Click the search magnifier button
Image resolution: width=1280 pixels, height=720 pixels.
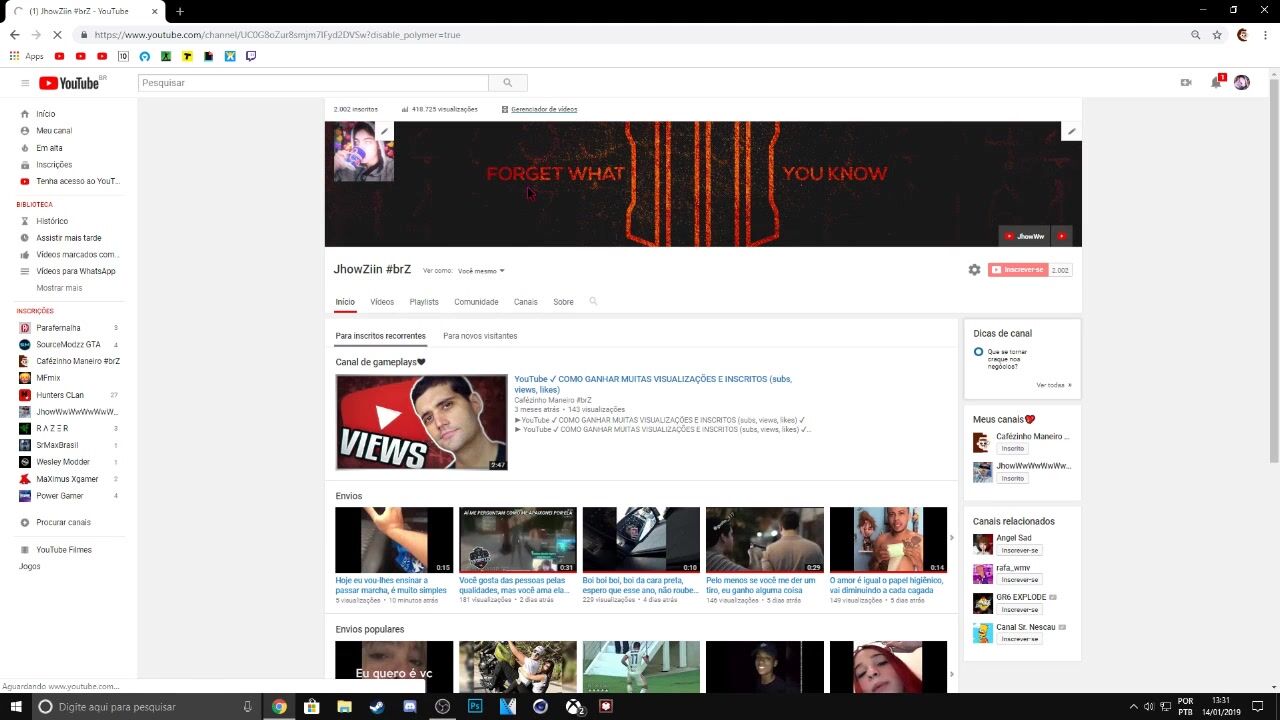coord(507,83)
